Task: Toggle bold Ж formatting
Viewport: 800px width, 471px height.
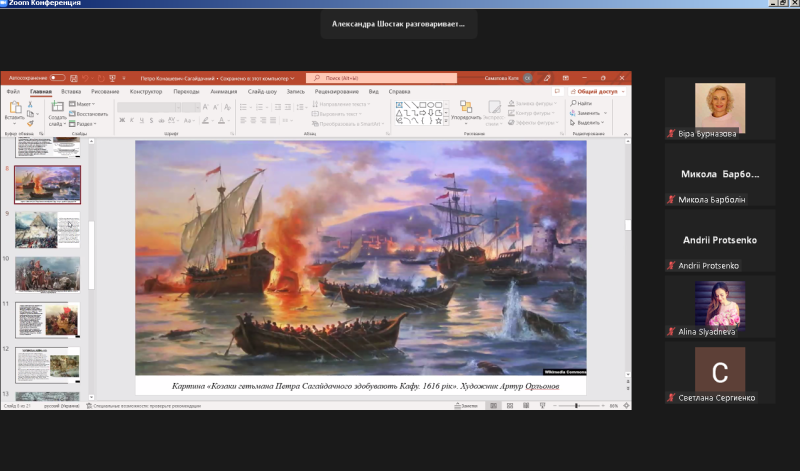Action: click(122, 120)
